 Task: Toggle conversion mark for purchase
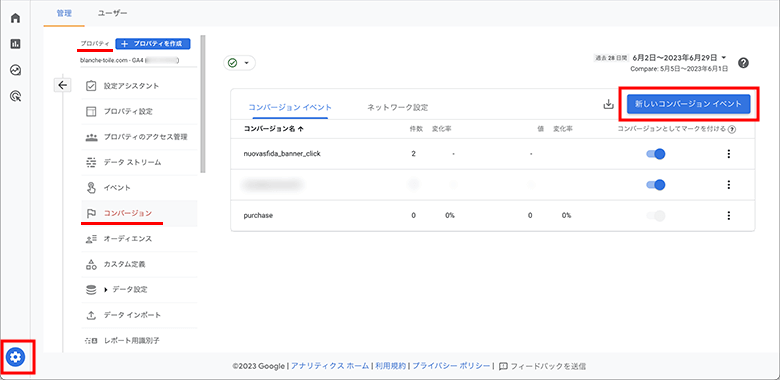click(656, 215)
